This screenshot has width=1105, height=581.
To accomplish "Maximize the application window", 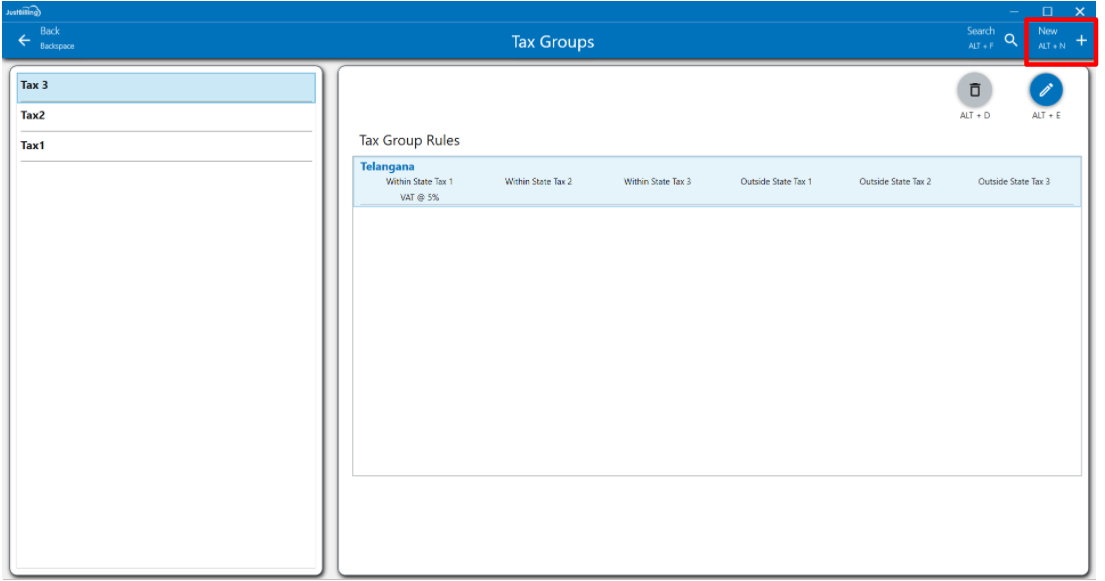I will tap(1047, 11).
